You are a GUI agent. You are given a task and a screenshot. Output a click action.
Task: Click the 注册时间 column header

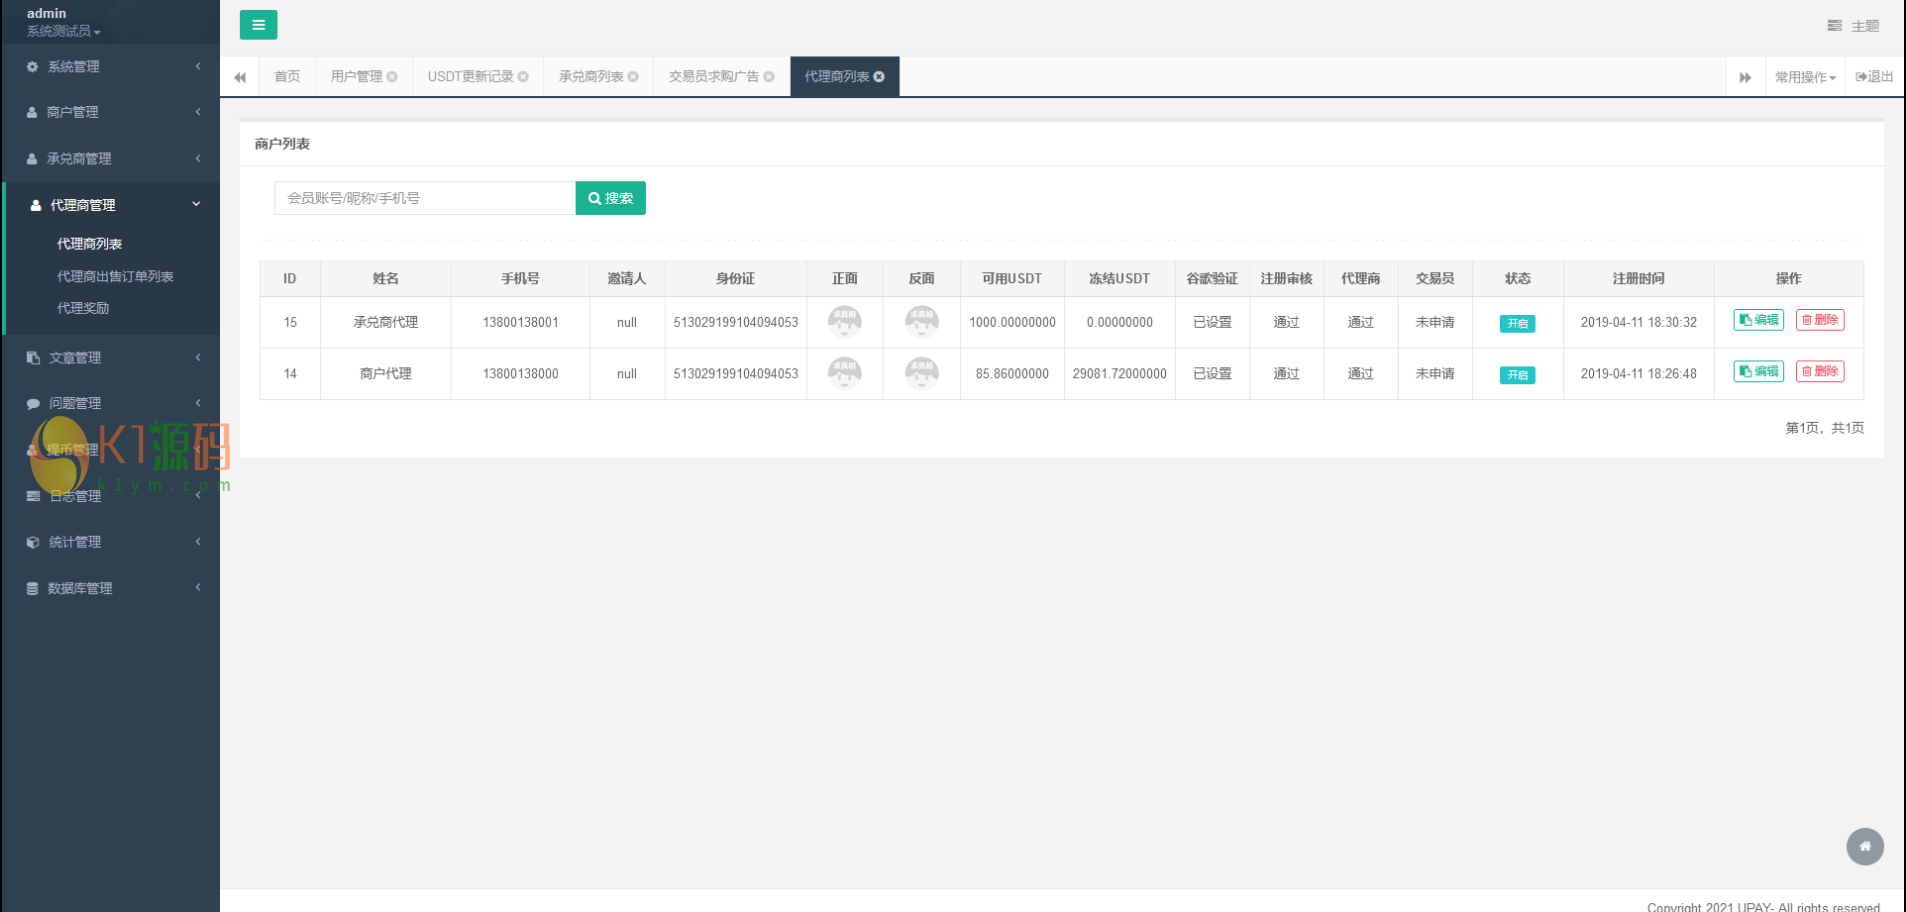tap(1639, 279)
